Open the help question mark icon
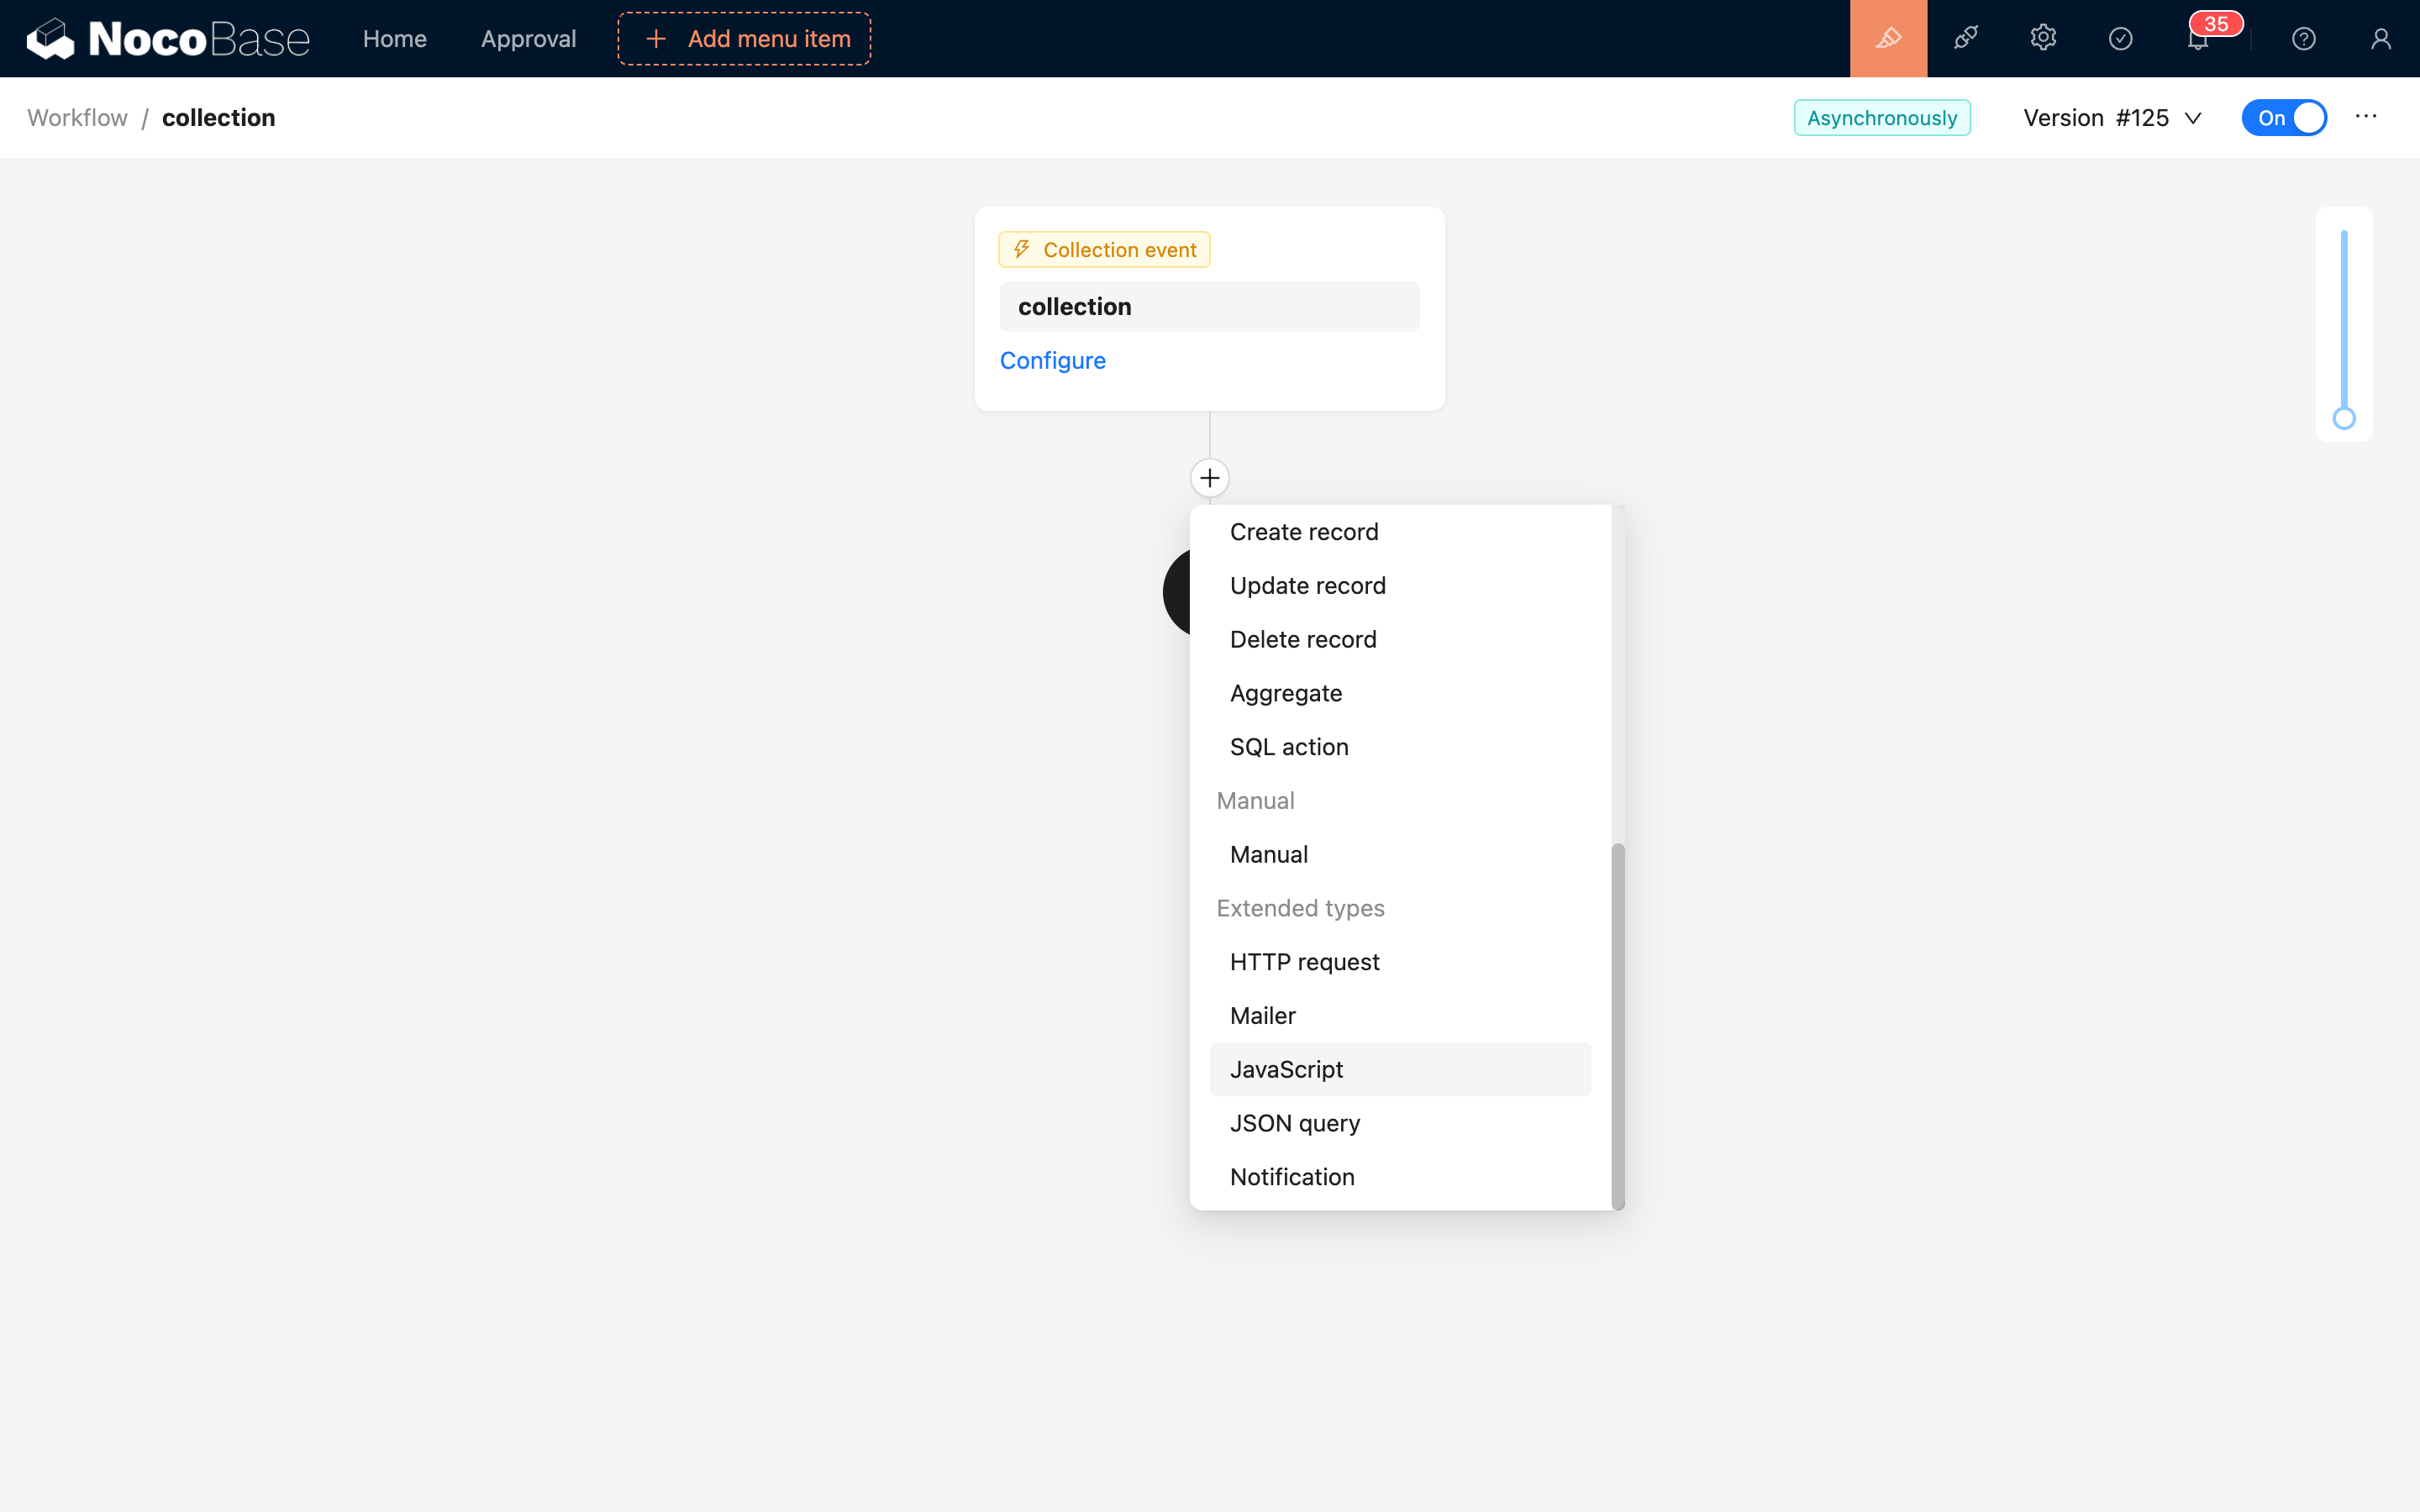Image resolution: width=2420 pixels, height=1512 pixels. [x=2303, y=39]
